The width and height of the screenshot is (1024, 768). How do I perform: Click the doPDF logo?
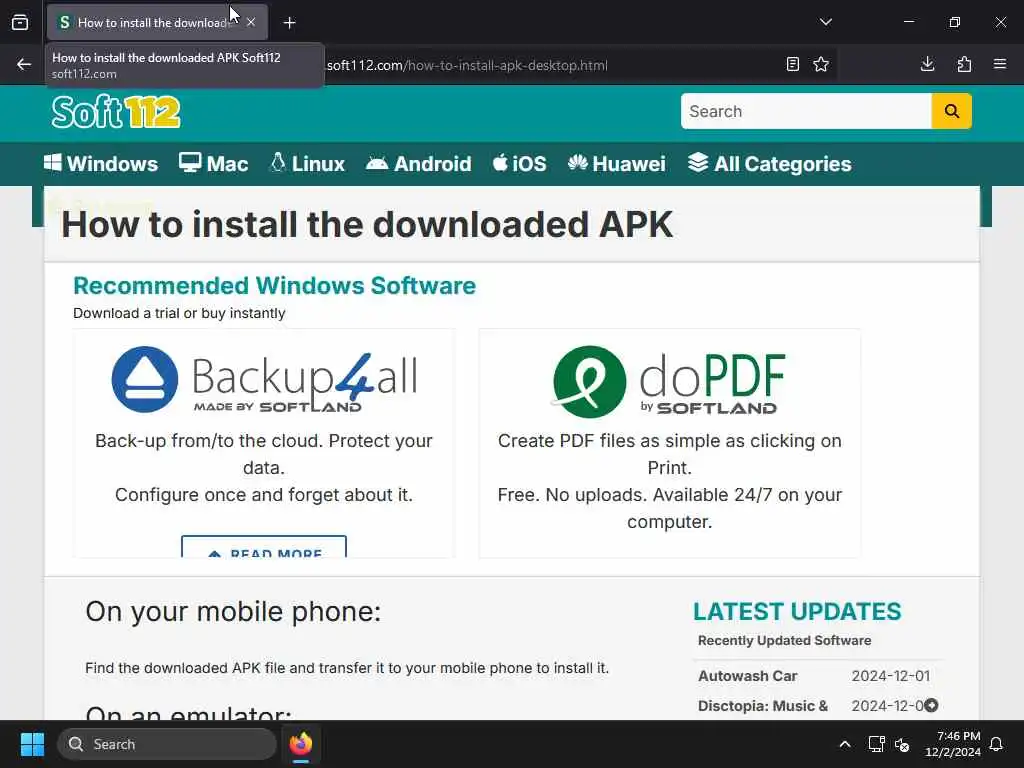pyautogui.click(x=669, y=381)
